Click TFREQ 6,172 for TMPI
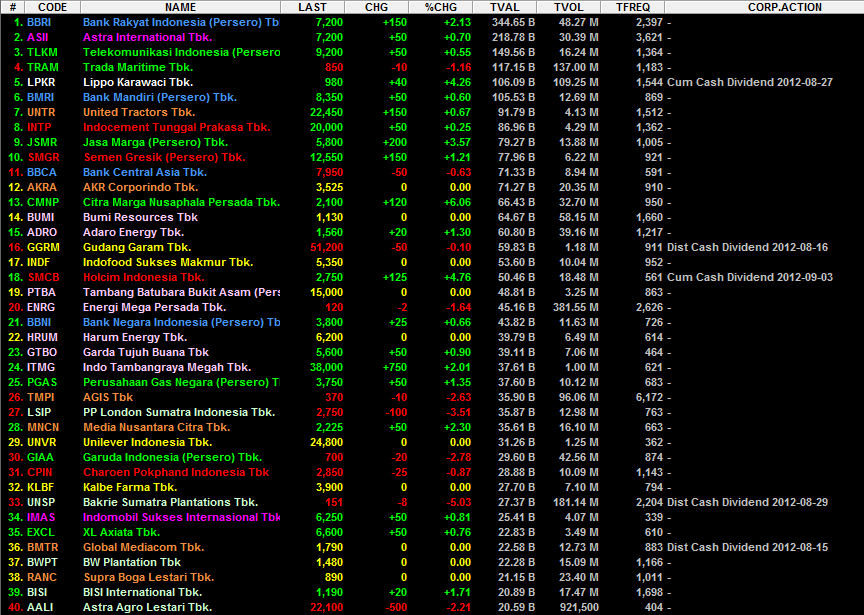 (649, 397)
